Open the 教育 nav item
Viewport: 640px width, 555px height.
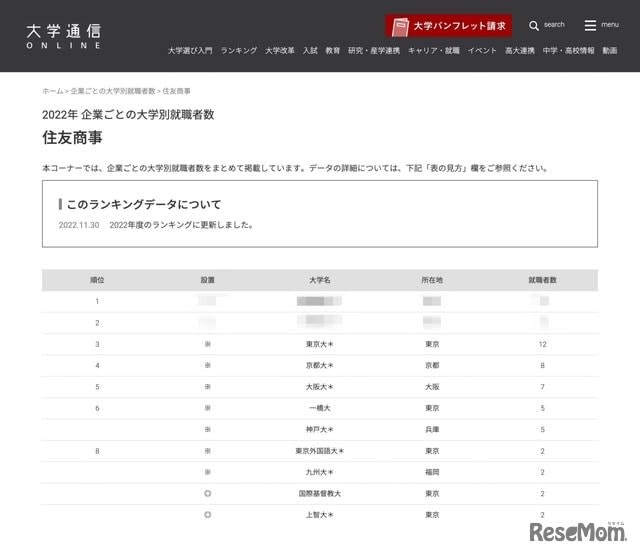click(333, 51)
